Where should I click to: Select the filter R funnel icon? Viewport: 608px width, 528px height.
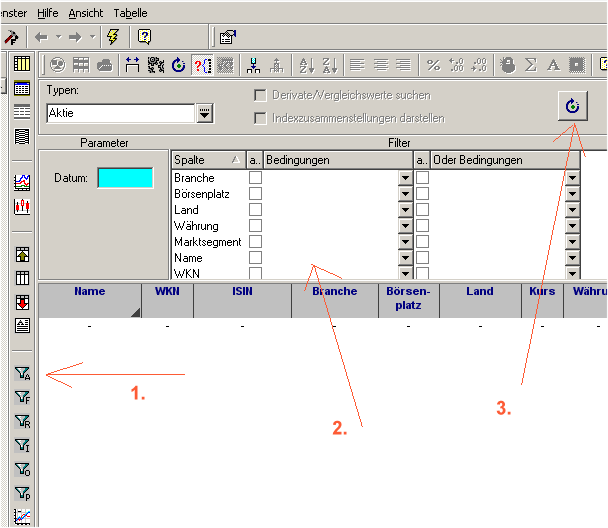[22, 421]
